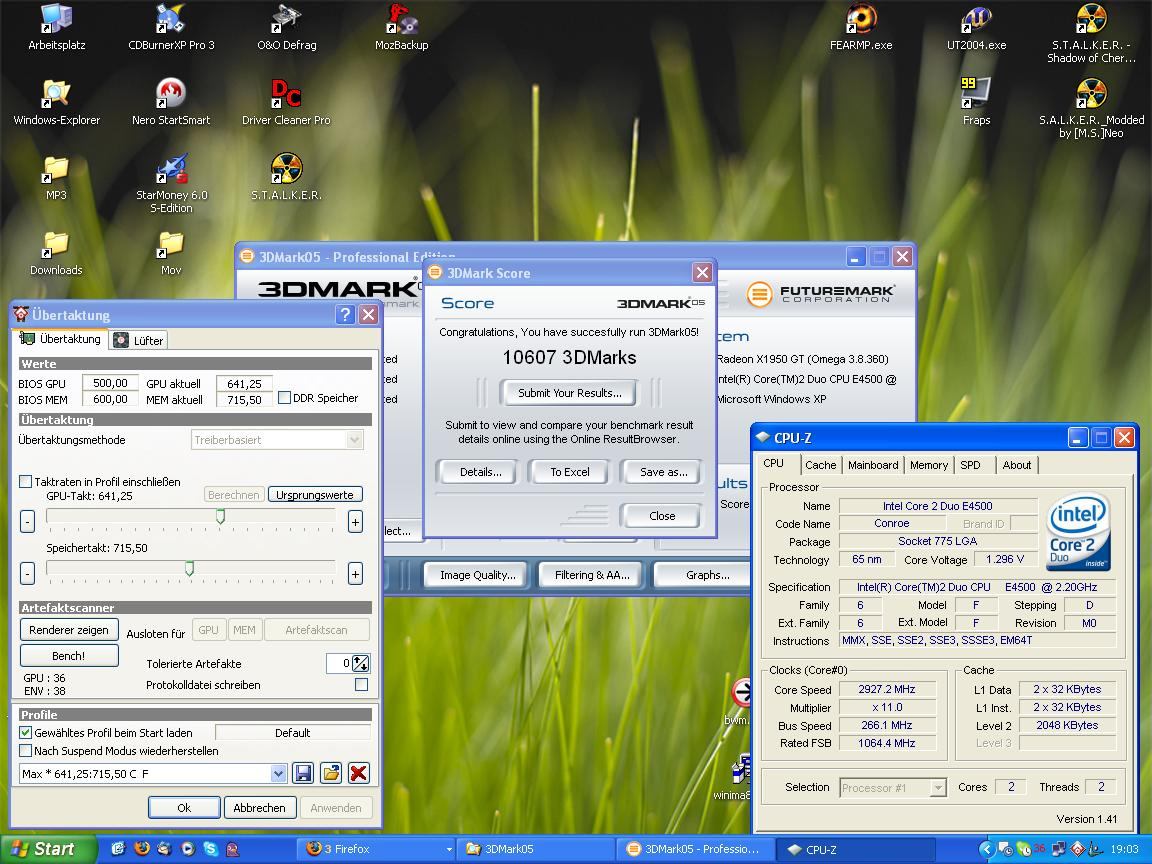Increase Speichertakt with plus button
The width and height of the screenshot is (1152, 864).
point(355,573)
